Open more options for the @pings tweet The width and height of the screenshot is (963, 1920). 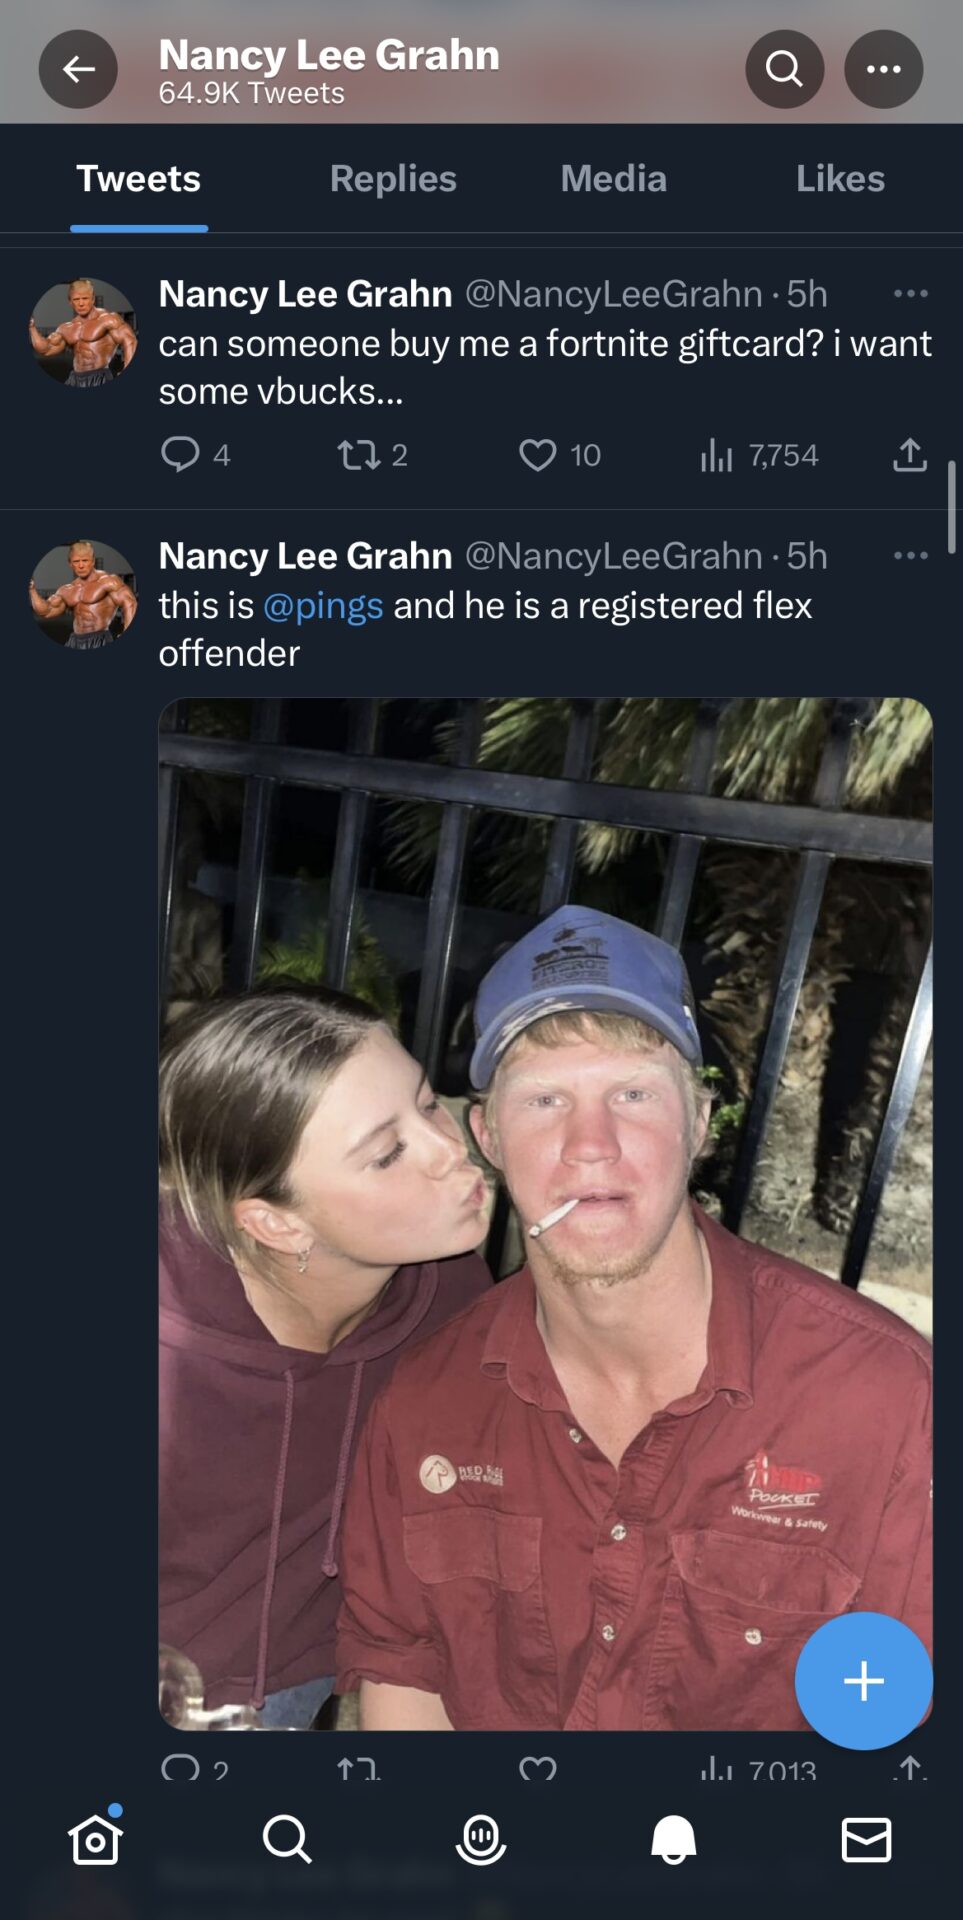(x=910, y=555)
